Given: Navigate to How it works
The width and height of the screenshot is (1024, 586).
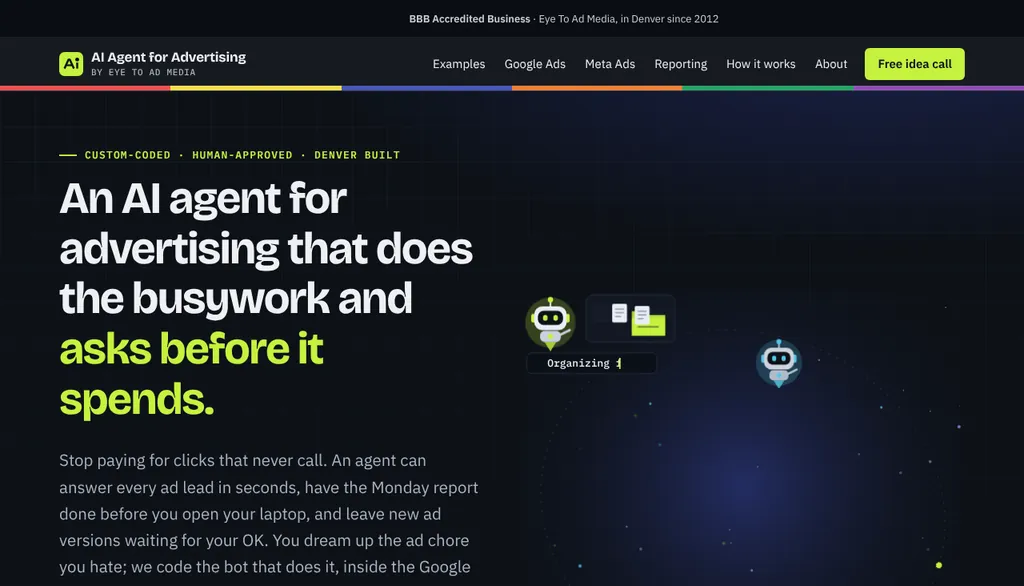Looking at the screenshot, I should (761, 64).
